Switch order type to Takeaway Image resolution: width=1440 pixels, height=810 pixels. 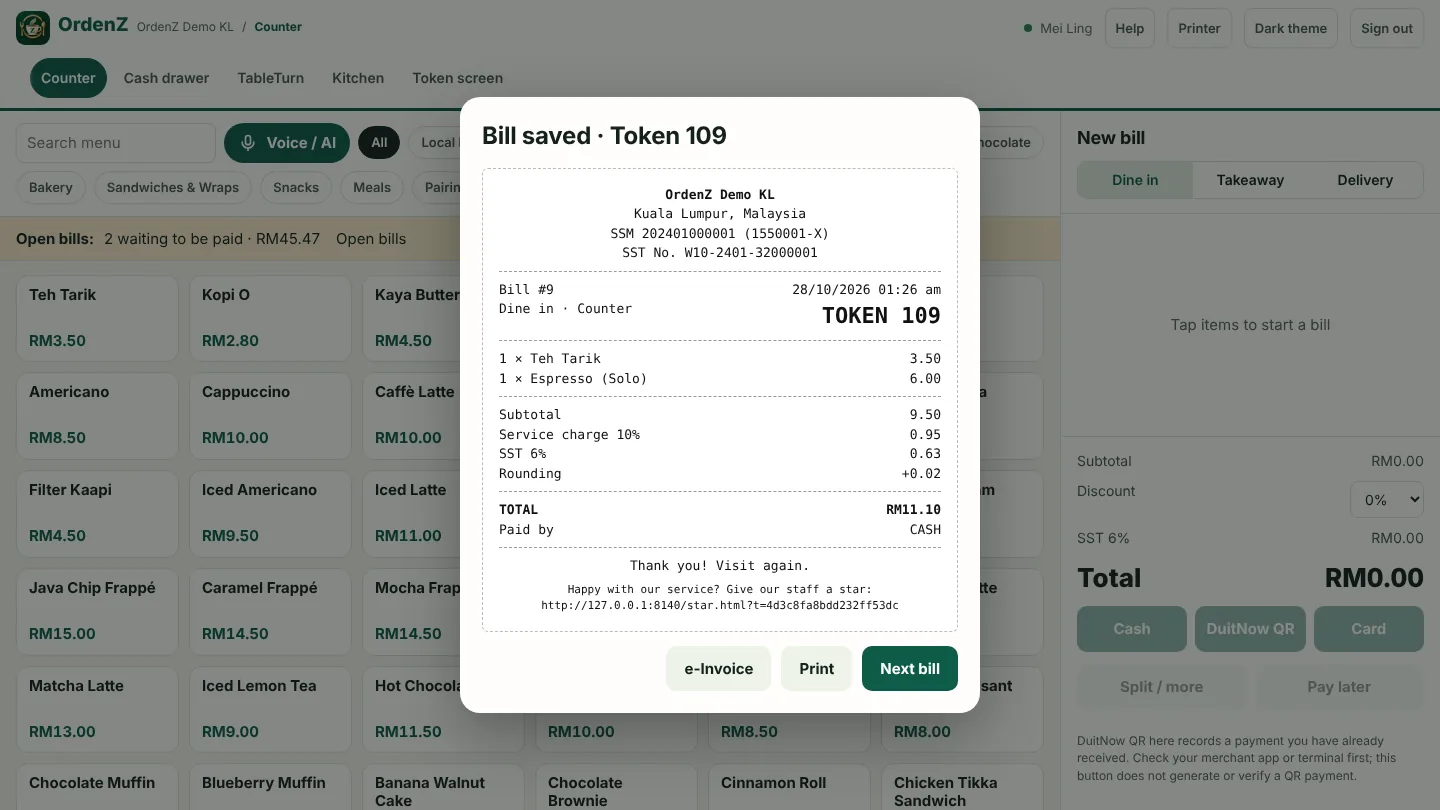pos(1250,180)
